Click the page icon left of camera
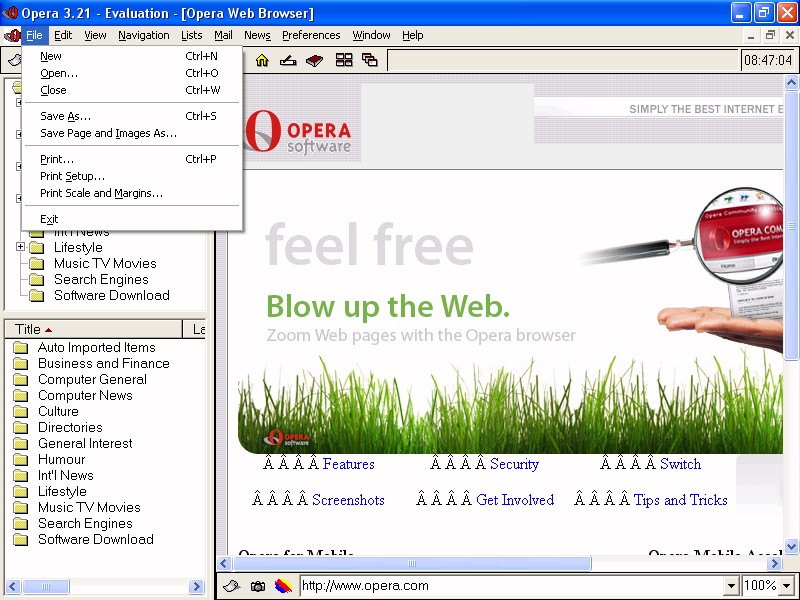 tap(232, 586)
